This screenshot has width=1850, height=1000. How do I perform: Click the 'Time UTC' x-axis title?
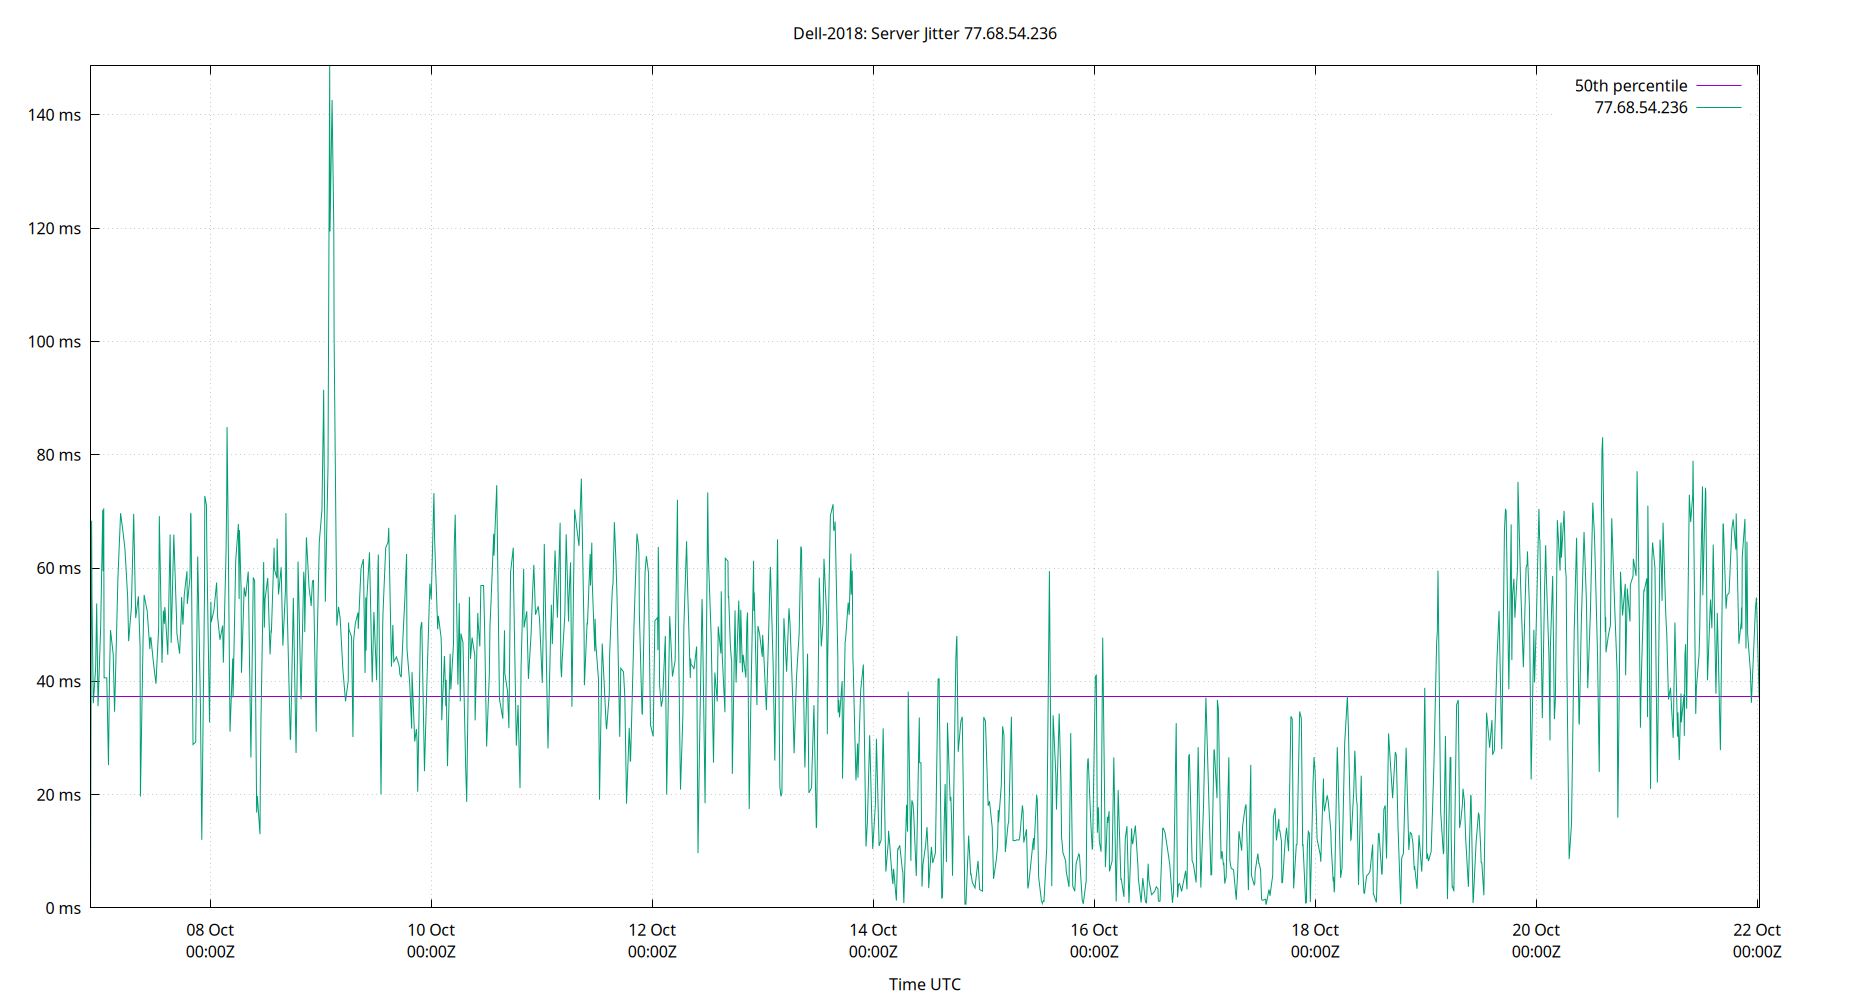[925, 984]
